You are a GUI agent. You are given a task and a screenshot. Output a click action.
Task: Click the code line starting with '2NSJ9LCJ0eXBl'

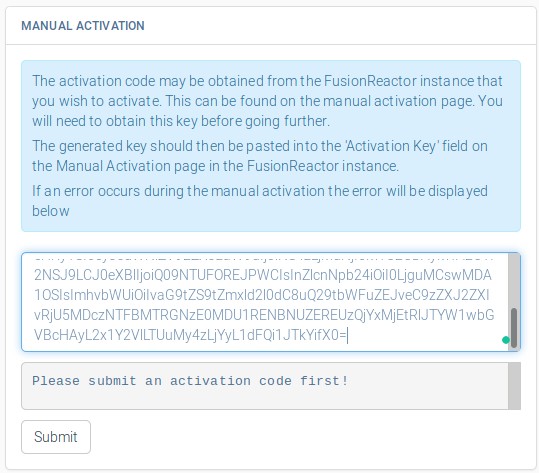click(x=263, y=275)
